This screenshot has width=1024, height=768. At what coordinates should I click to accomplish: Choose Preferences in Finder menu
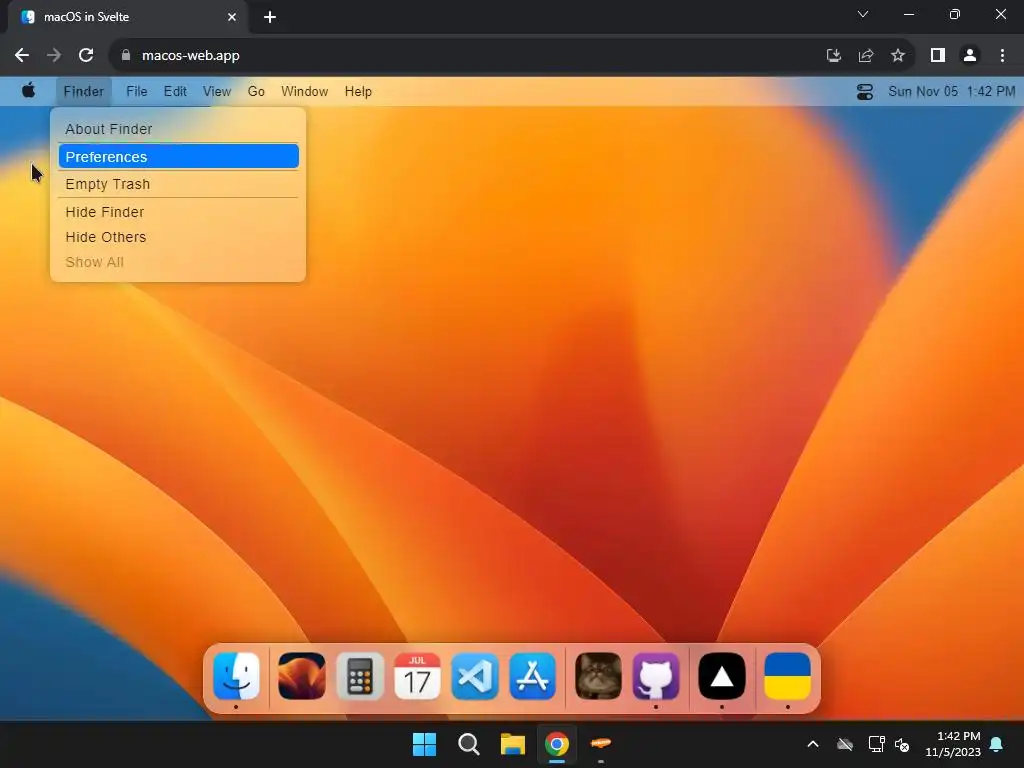(178, 157)
